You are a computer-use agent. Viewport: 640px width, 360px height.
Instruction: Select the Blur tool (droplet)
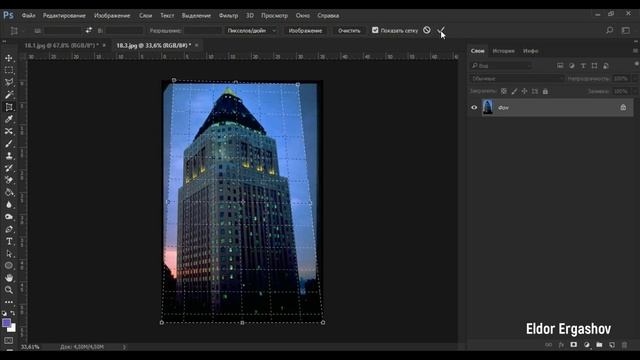[9, 204]
